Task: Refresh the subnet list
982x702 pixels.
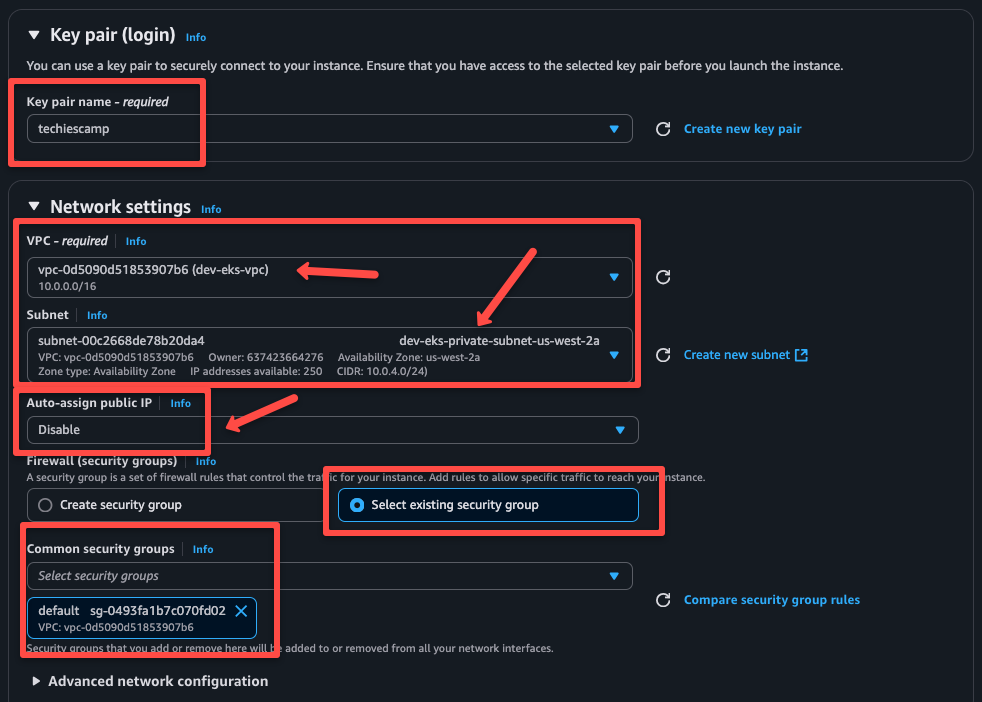Action: point(663,354)
